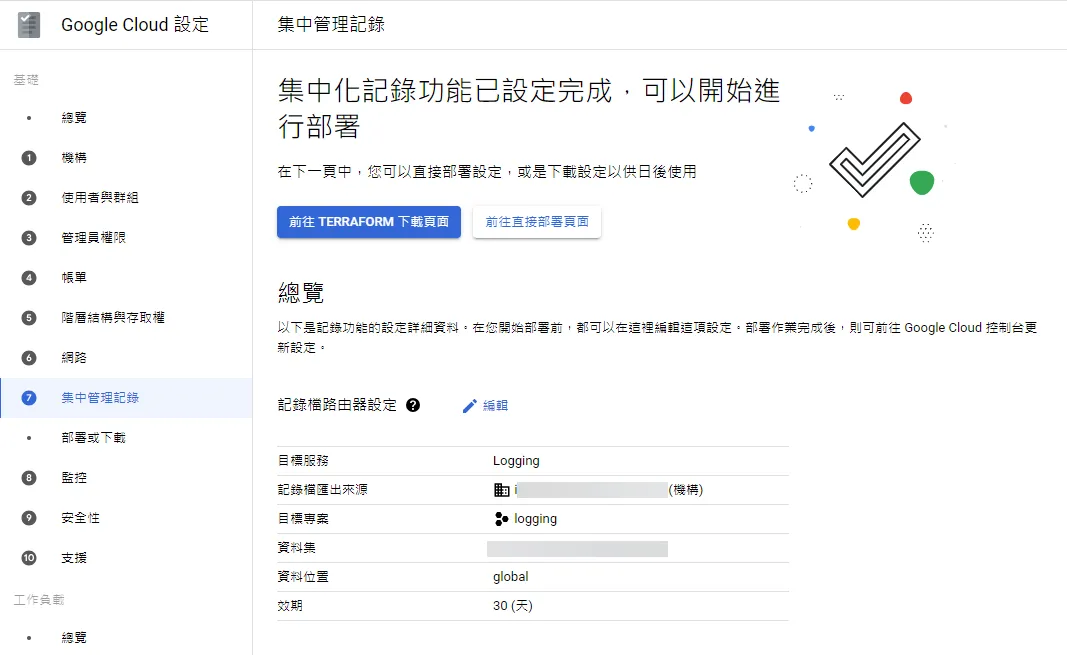Click 前往直接部署頁面 button
Screen dimensions: 1067x655
[x=537, y=222]
